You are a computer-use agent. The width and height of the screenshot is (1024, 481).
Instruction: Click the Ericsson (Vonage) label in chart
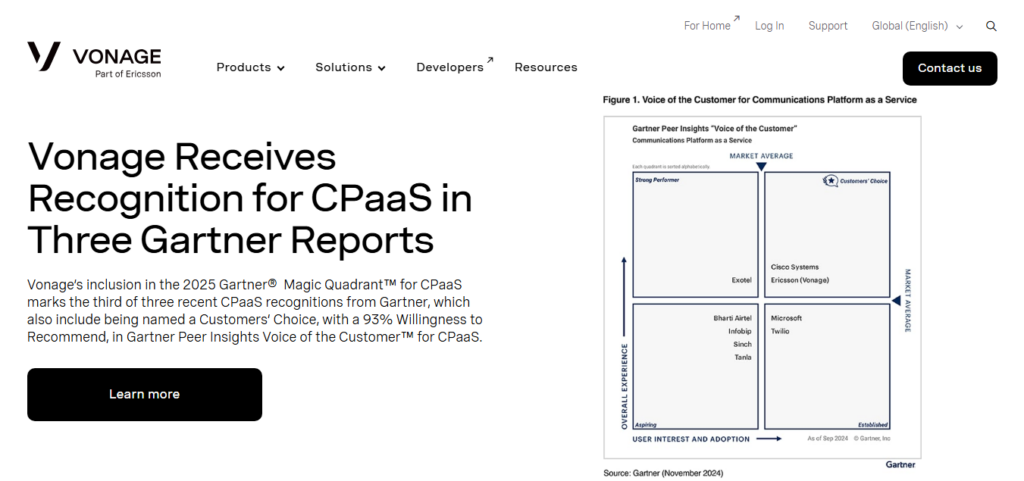tap(799, 281)
